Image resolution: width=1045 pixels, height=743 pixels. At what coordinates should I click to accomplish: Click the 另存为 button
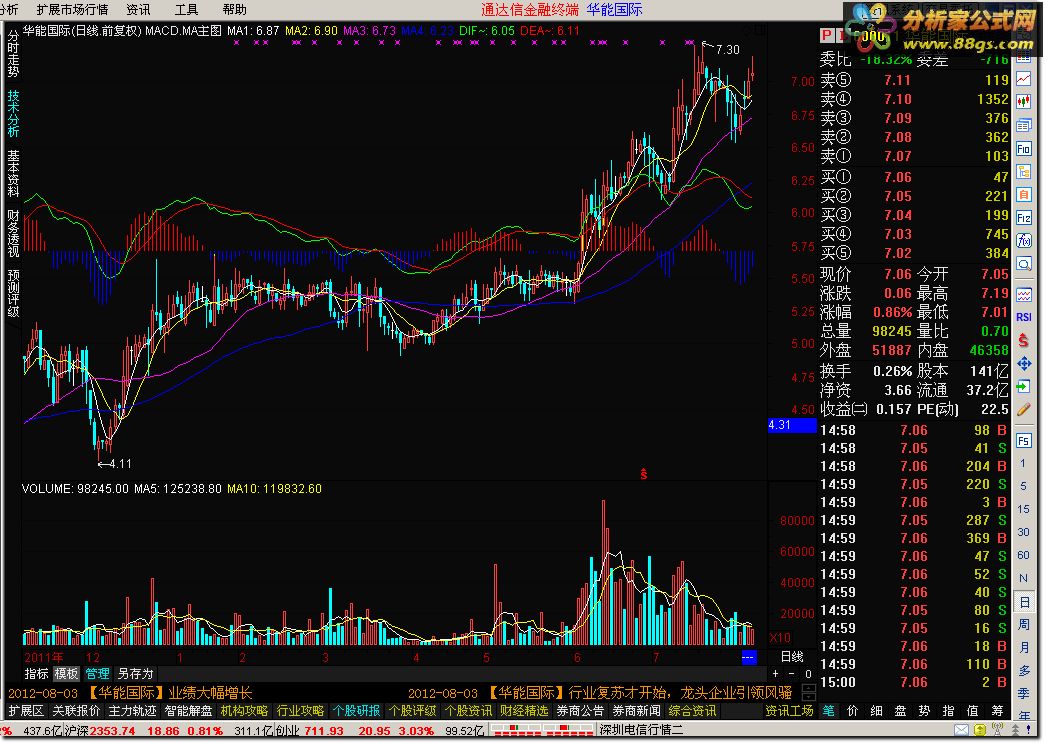pos(135,674)
